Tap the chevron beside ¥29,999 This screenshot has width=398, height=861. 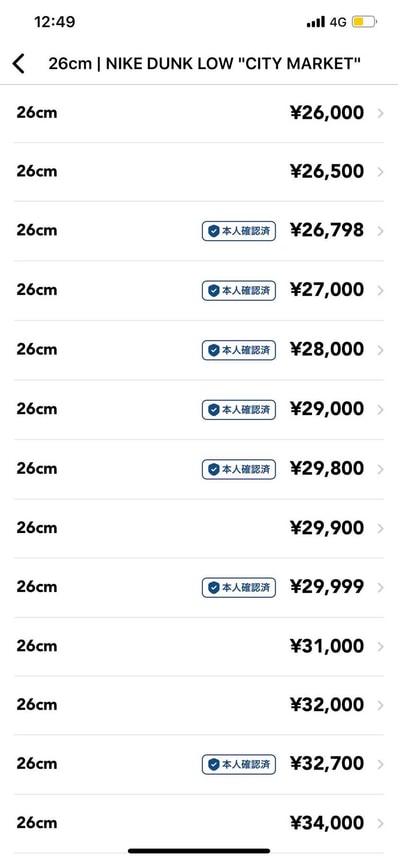point(381,588)
